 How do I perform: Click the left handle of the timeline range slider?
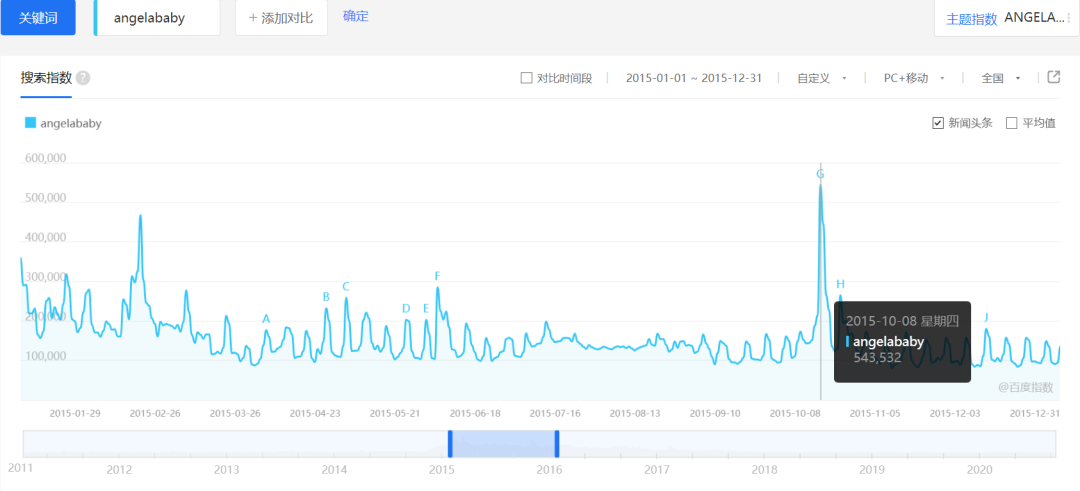(450, 444)
